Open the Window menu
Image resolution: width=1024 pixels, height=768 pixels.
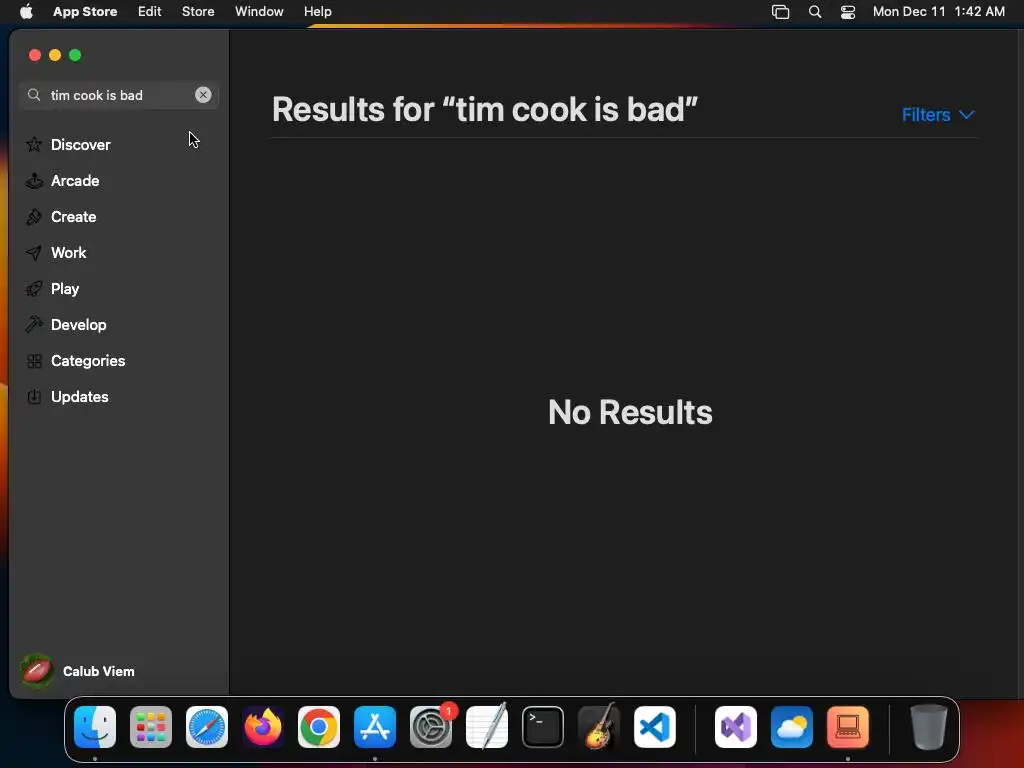point(259,12)
